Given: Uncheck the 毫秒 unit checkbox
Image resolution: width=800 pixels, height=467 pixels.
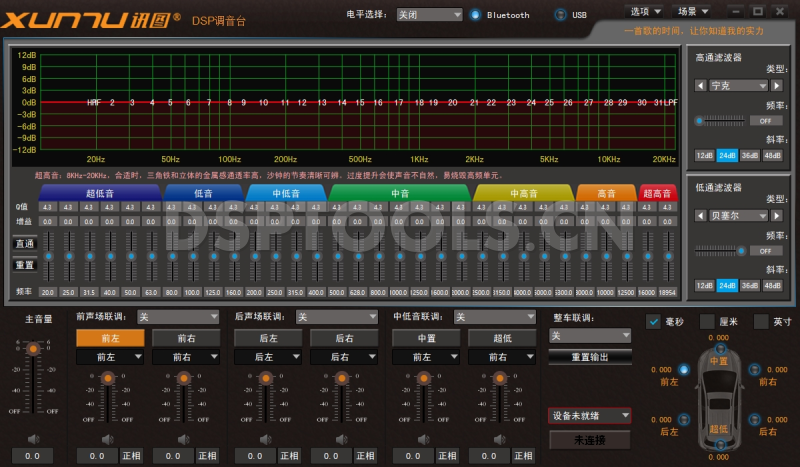Looking at the screenshot, I should click(x=654, y=321).
